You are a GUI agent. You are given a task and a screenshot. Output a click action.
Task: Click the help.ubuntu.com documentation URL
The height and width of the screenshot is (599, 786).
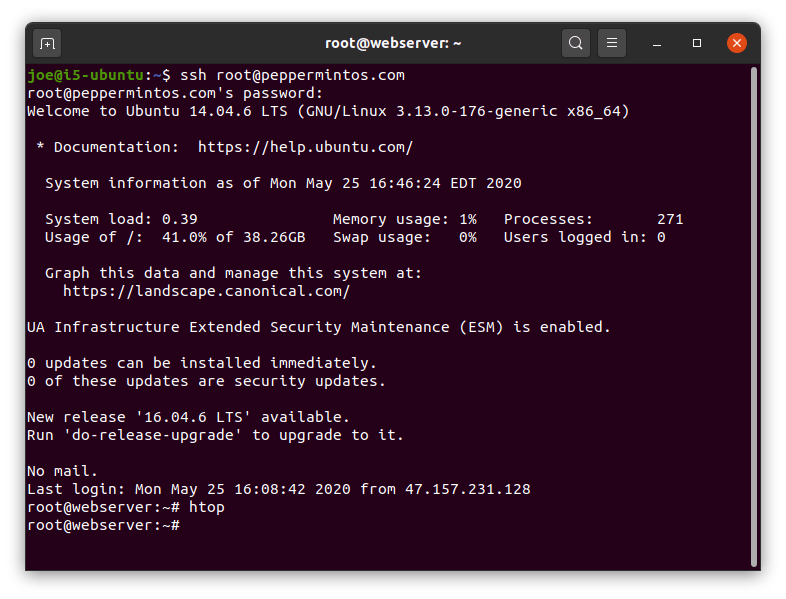coord(305,147)
